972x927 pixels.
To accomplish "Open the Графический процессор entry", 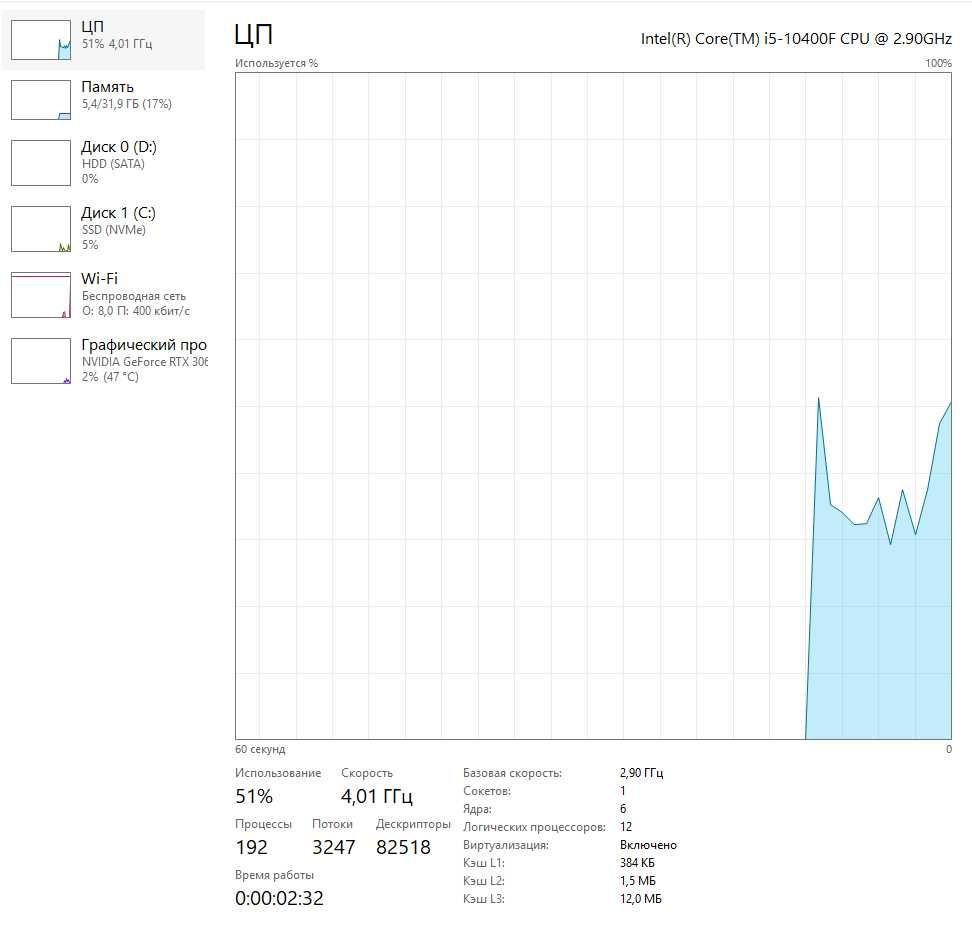I will point(104,361).
